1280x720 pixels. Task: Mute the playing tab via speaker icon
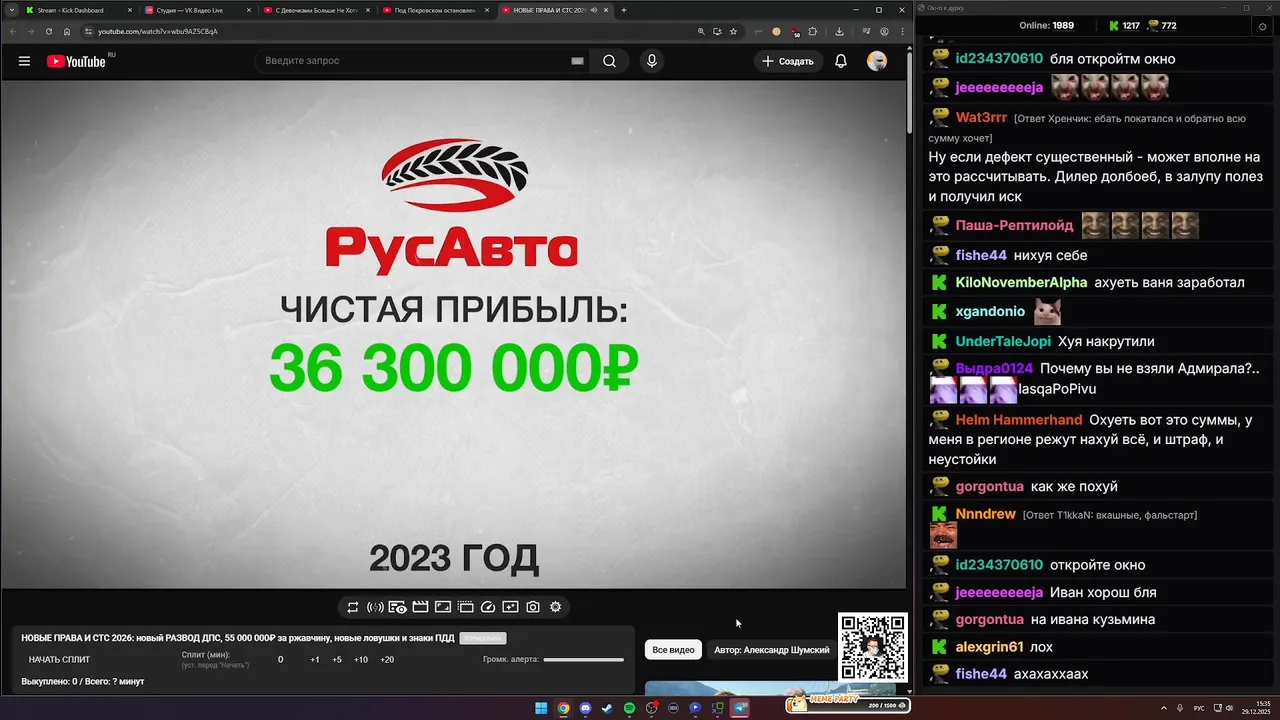point(594,10)
